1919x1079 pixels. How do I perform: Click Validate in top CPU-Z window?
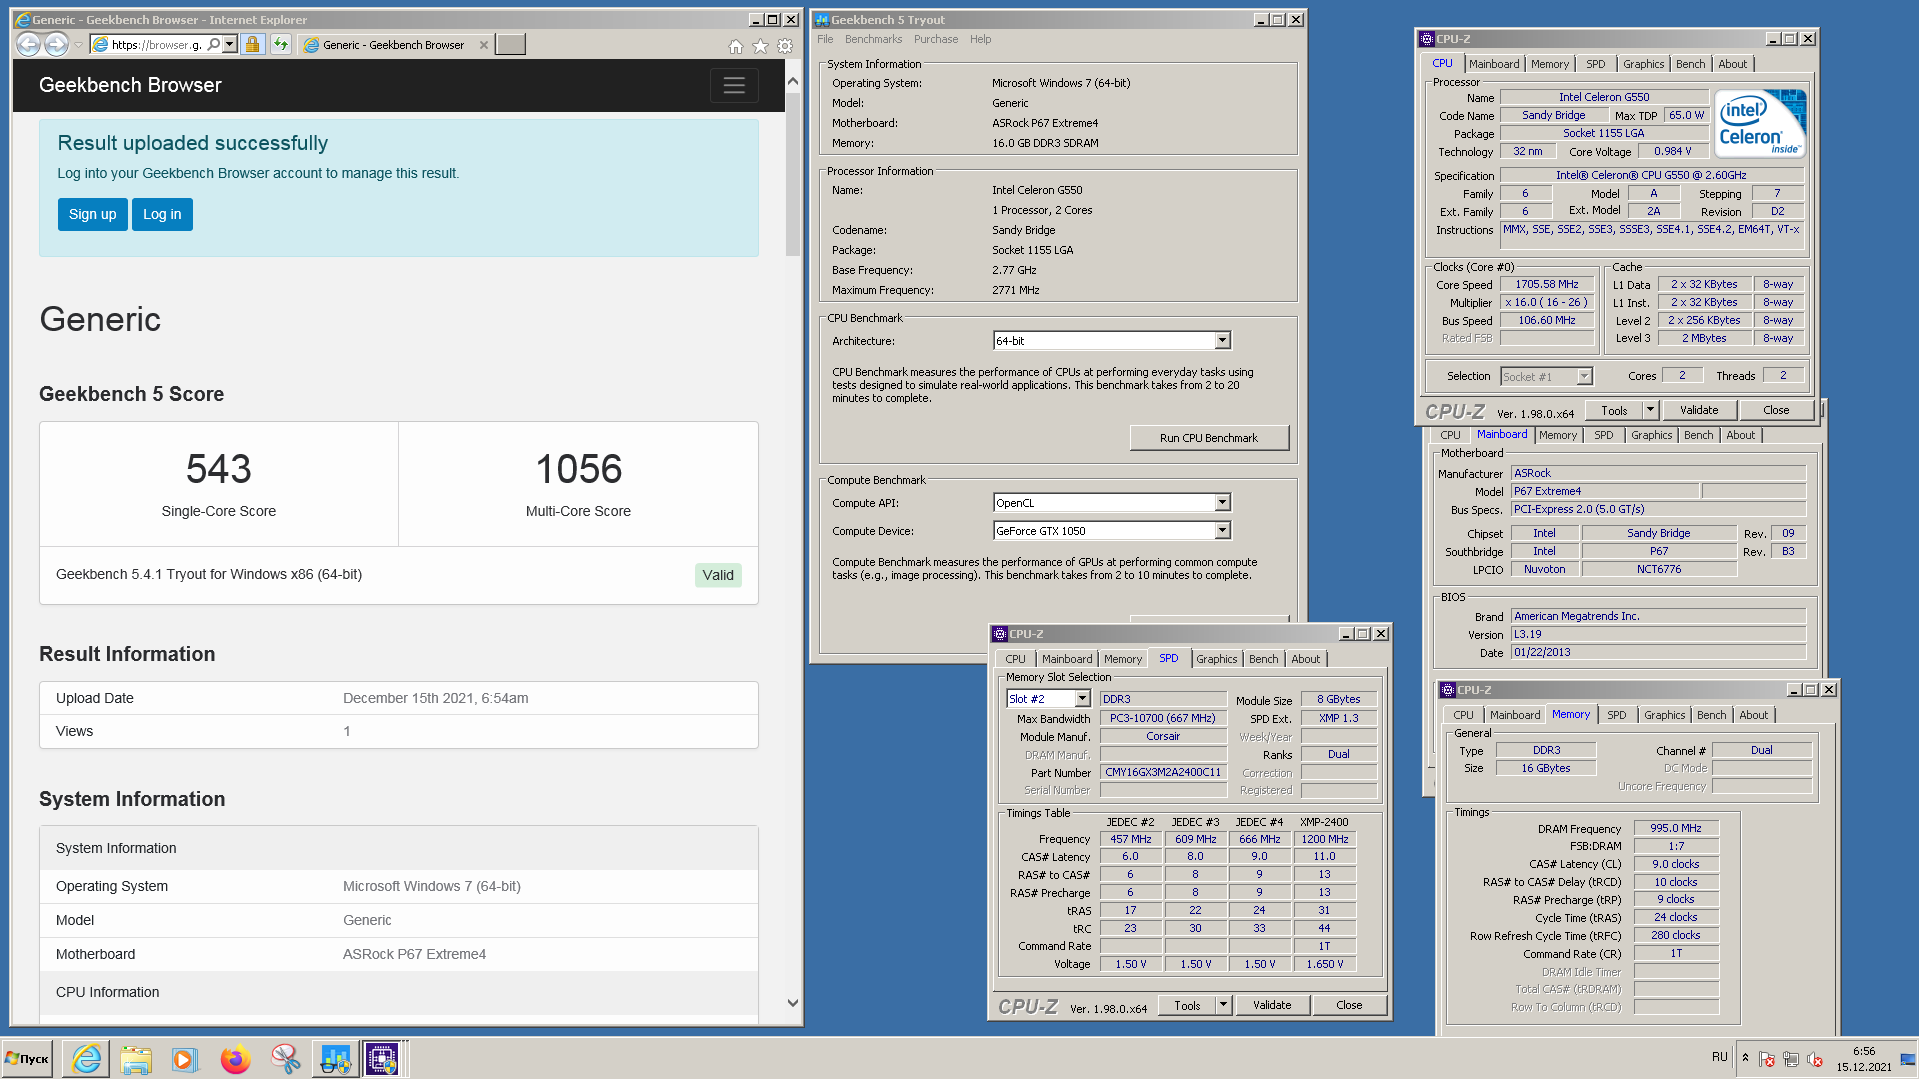(1698, 410)
